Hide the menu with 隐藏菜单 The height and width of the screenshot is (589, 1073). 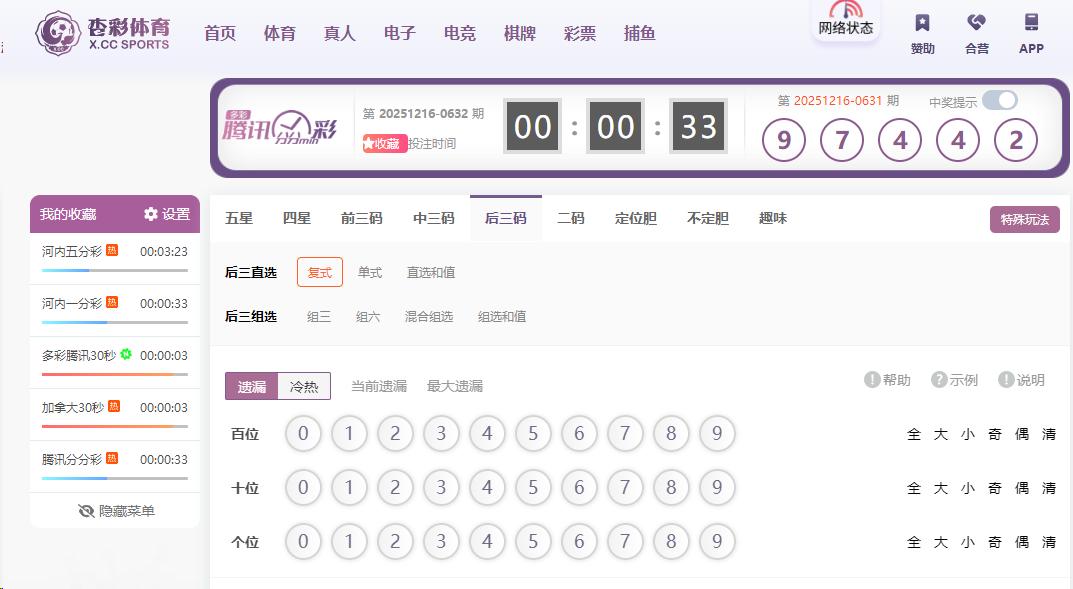[116, 511]
